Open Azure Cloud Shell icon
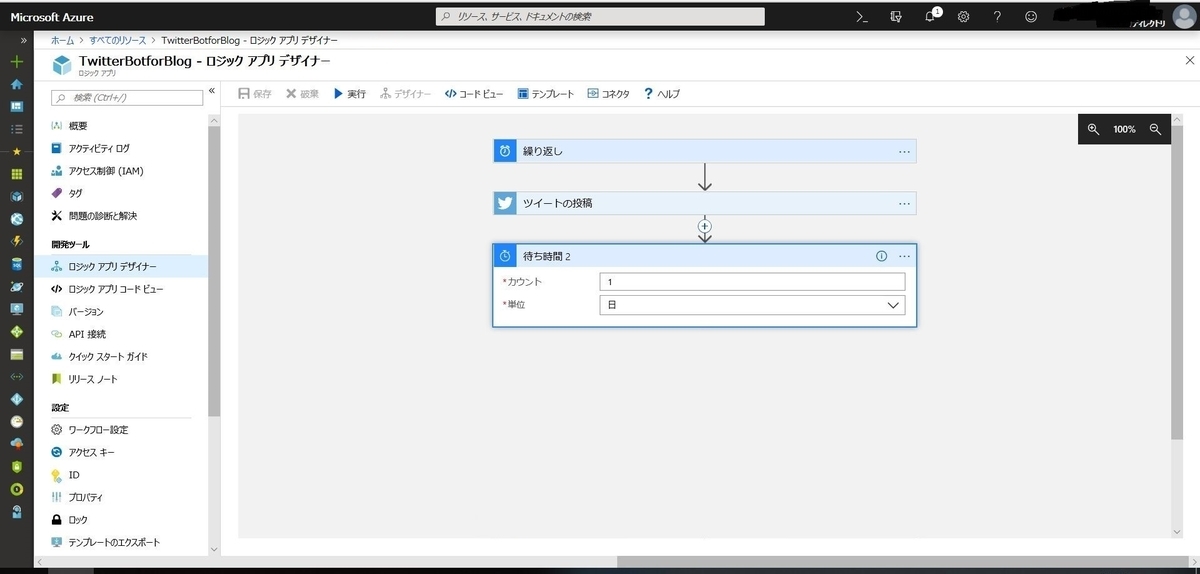1200x574 pixels. coord(861,17)
